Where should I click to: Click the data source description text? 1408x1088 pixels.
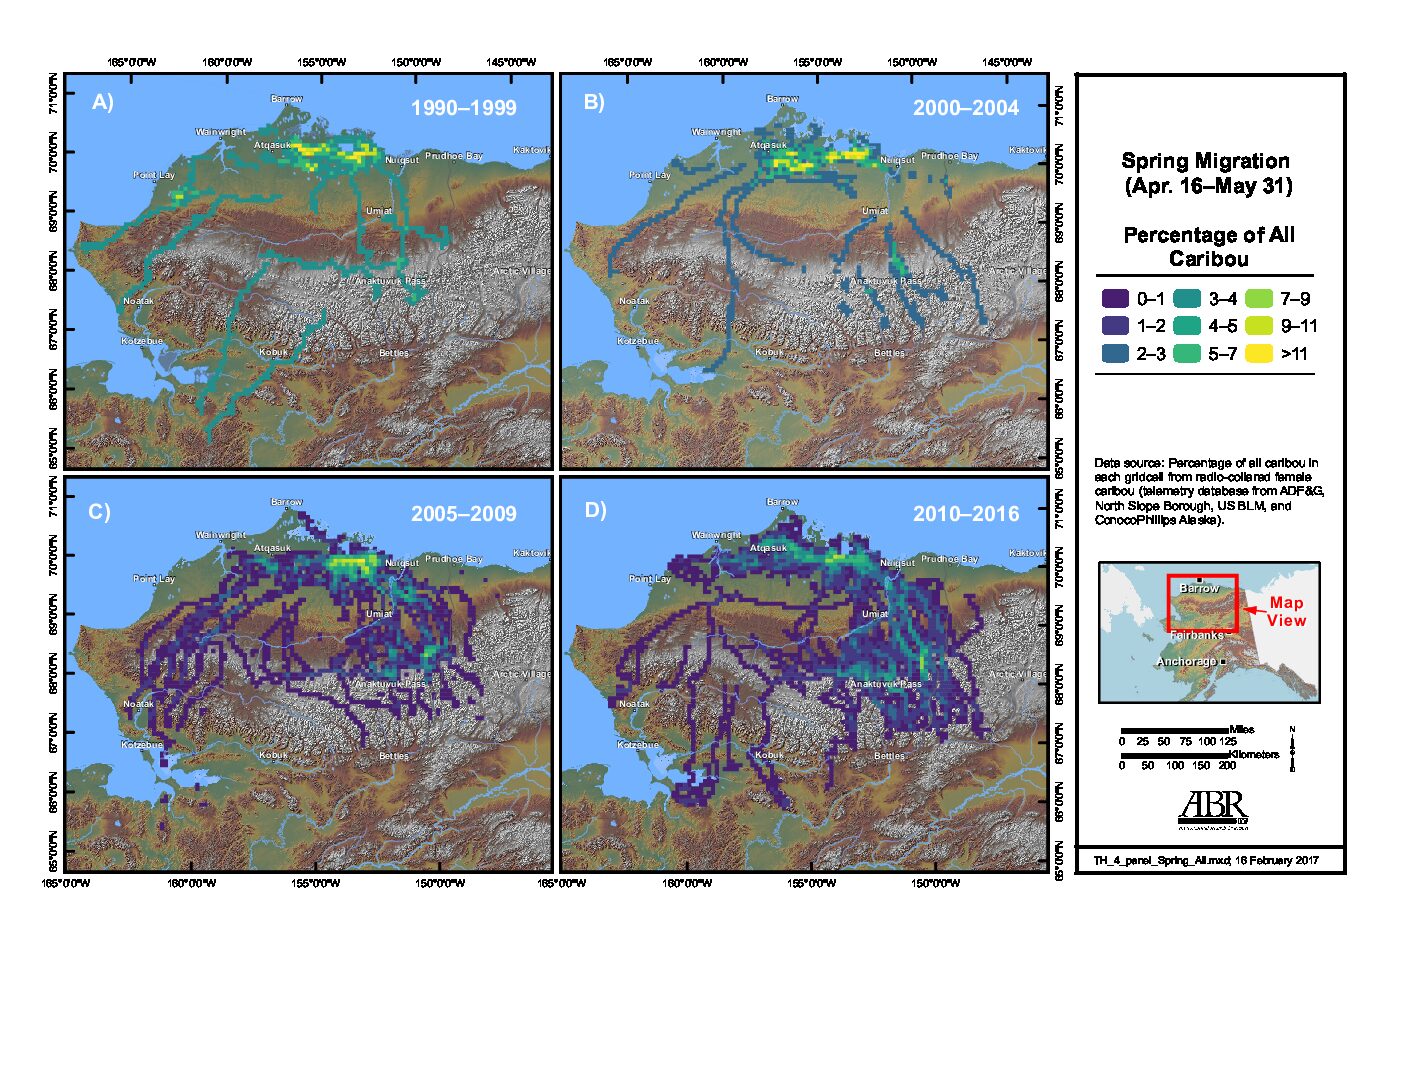coord(1208,491)
